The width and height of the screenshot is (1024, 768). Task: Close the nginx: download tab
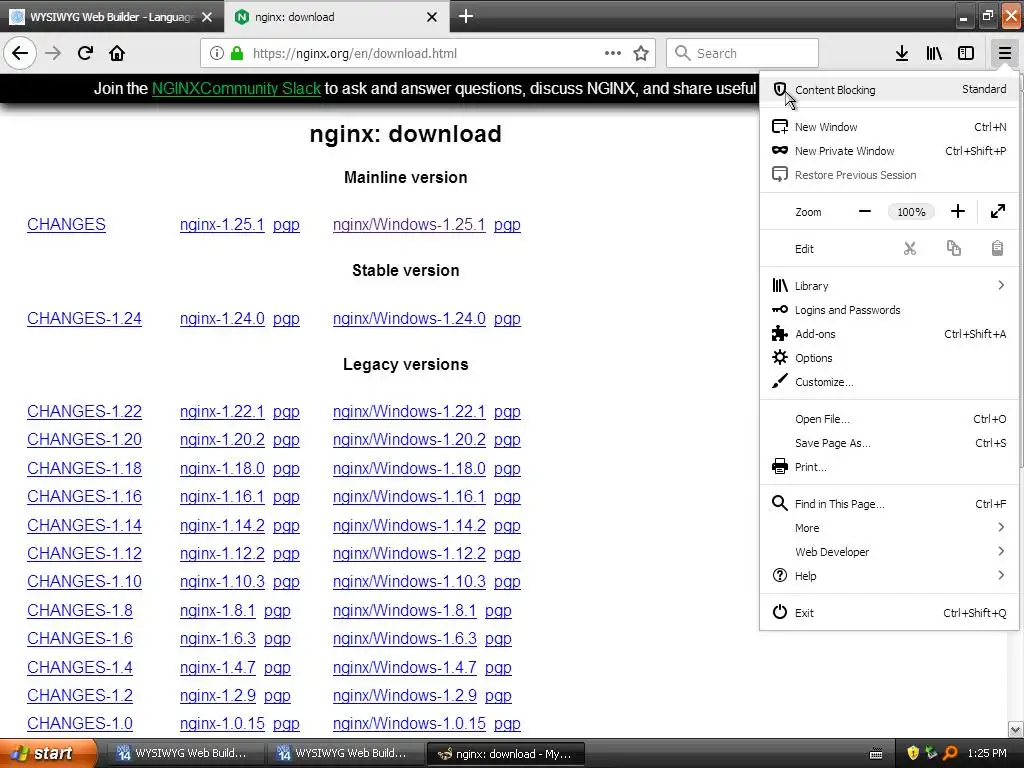432,17
